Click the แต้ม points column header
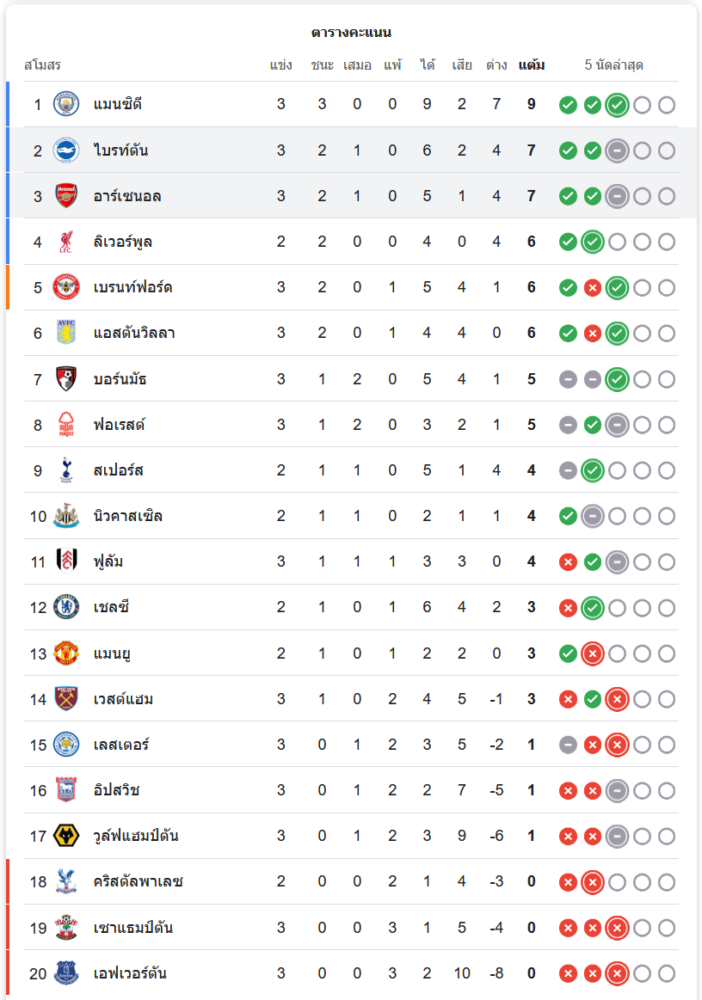Viewport: 702px width, 1000px height. [532, 66]
